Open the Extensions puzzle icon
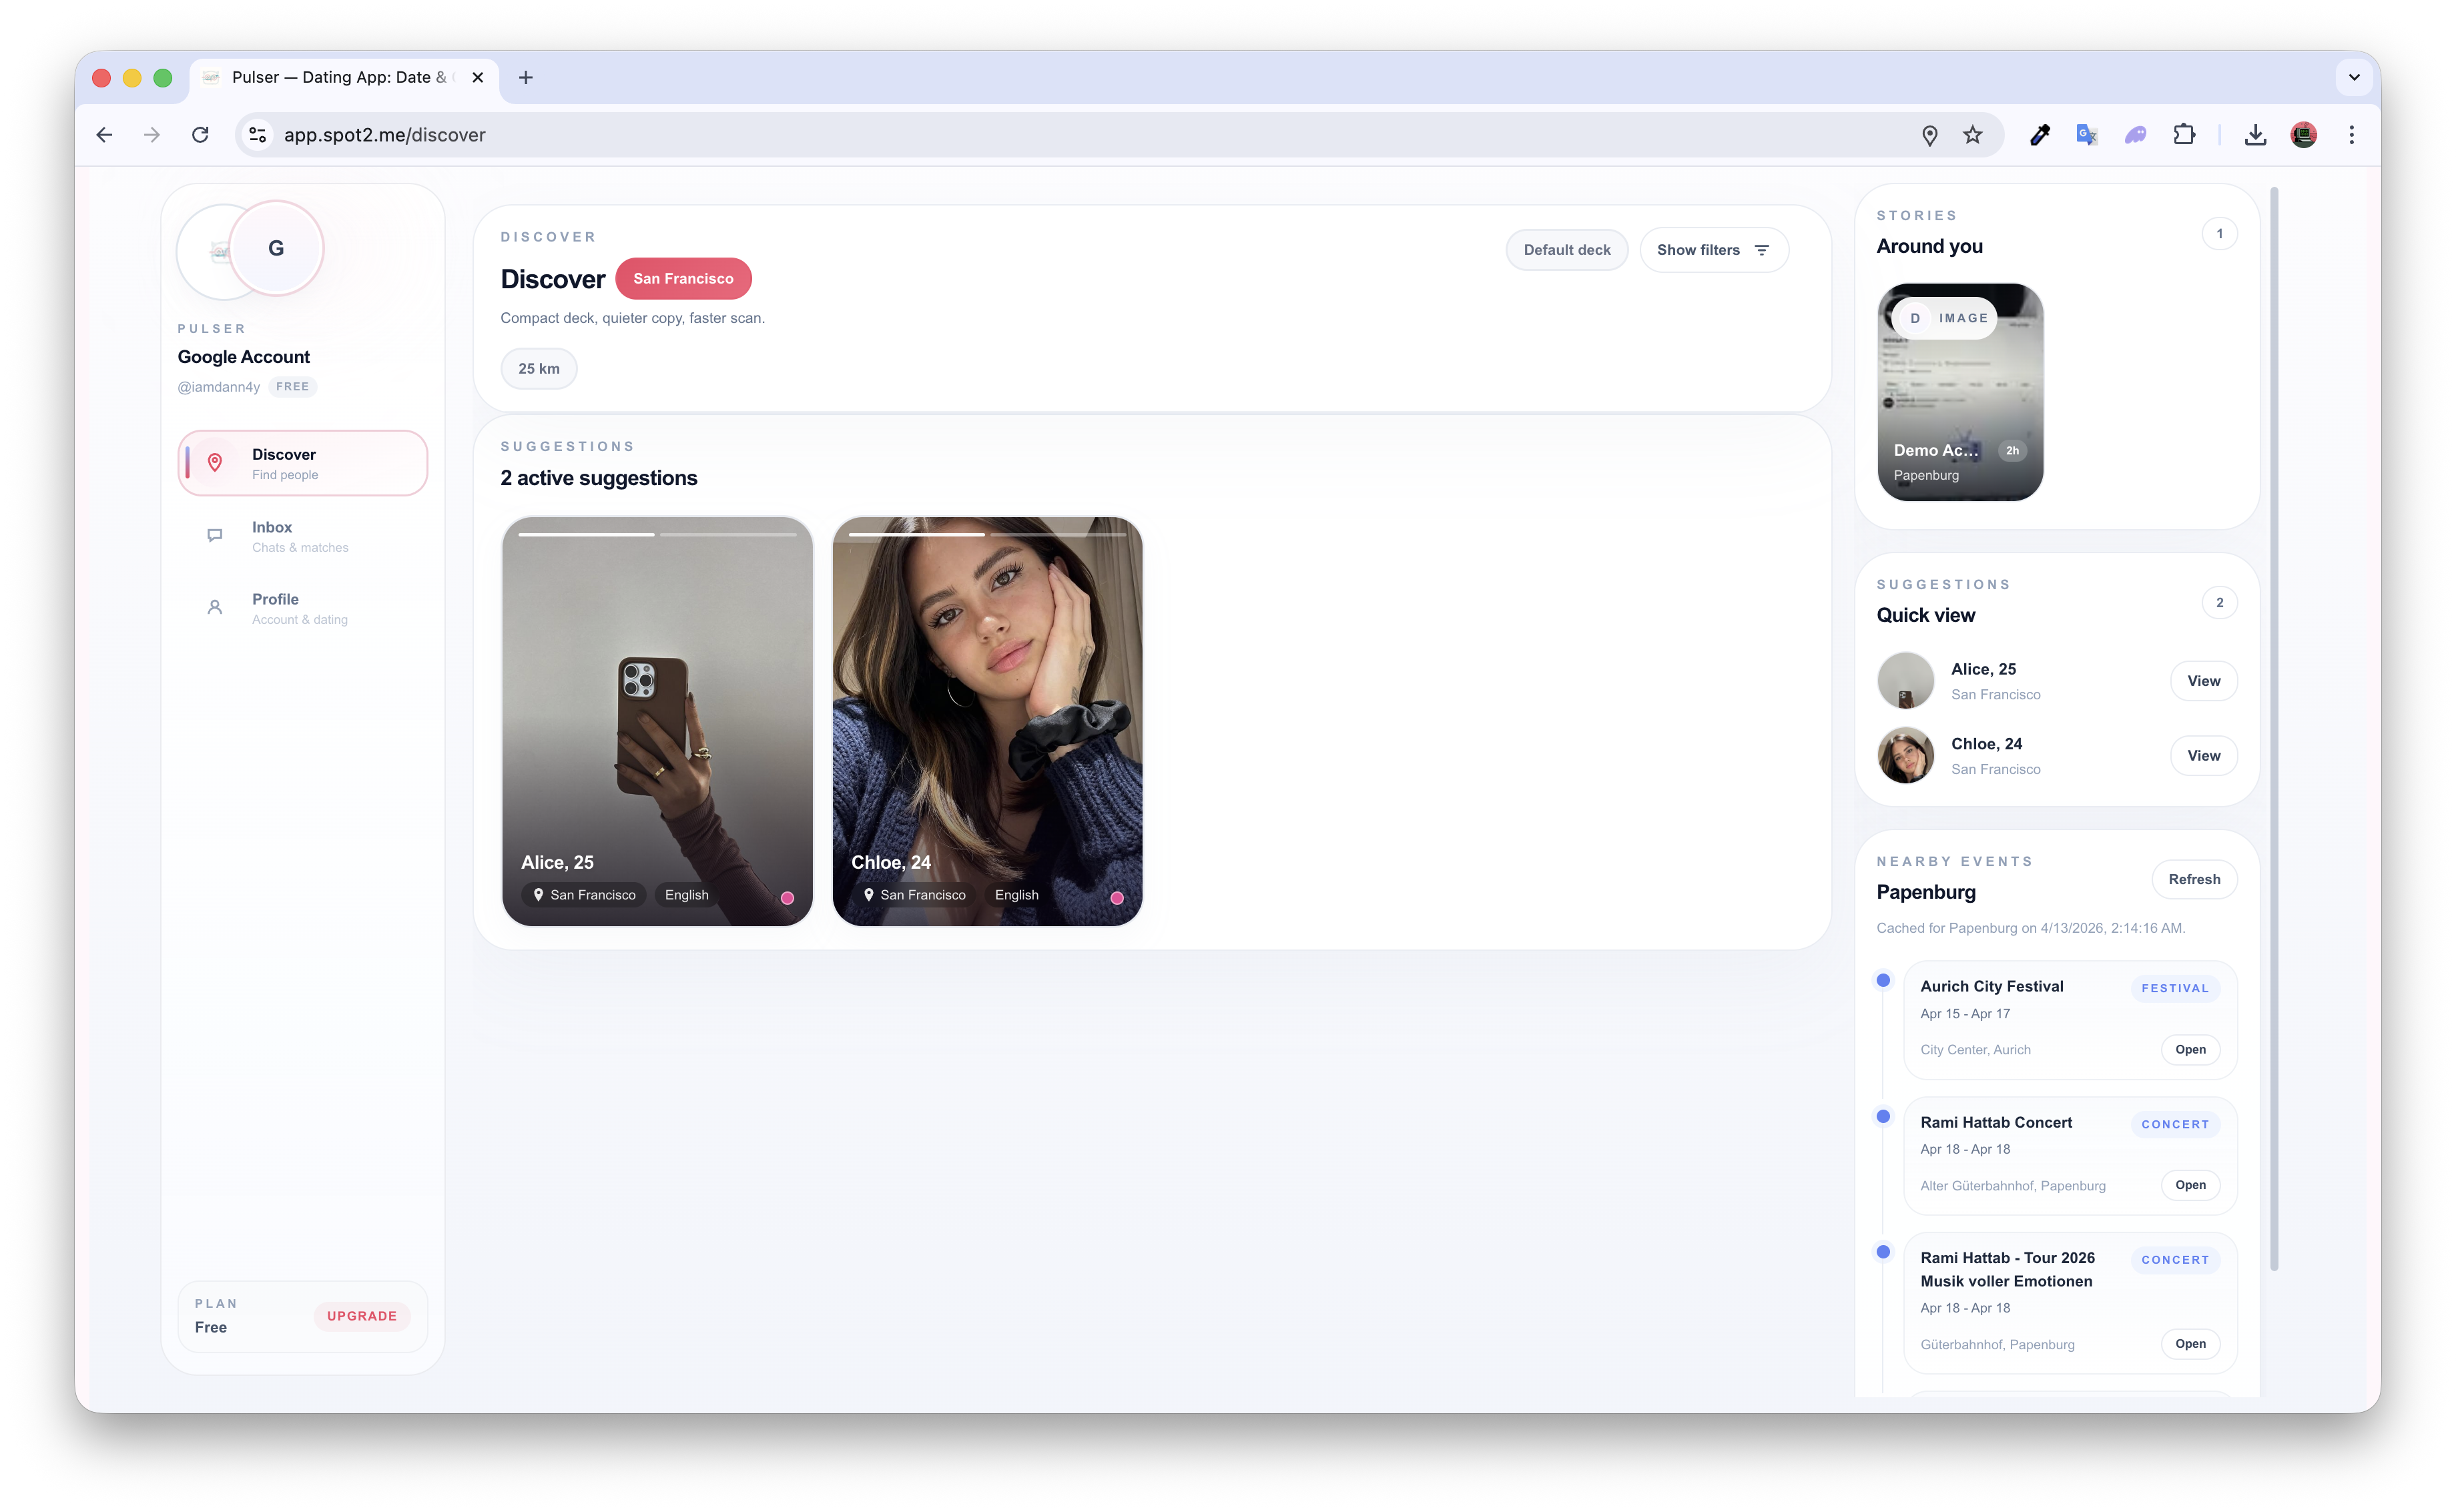This screenshot has width=2456, height=1512. pyautogui.click(x=2184, y=135)
